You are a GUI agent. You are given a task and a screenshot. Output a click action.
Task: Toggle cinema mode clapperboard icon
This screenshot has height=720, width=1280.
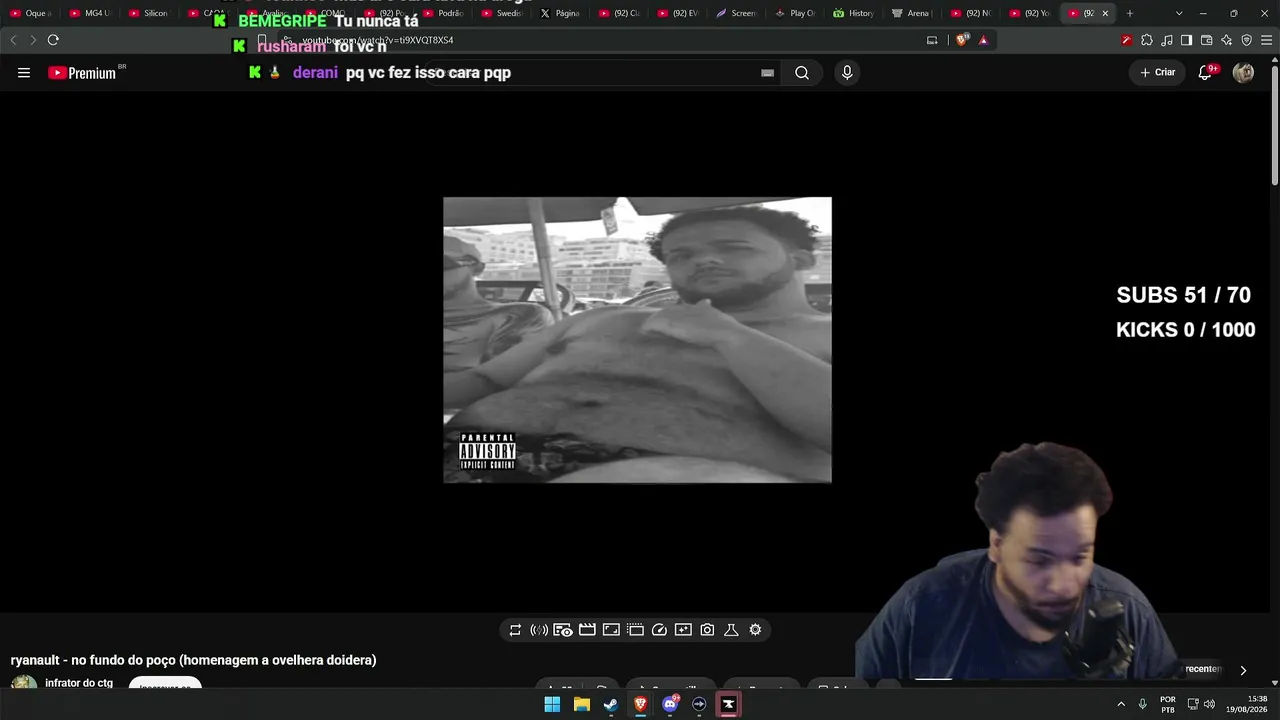pyautogui.click(x=587, y=630)
